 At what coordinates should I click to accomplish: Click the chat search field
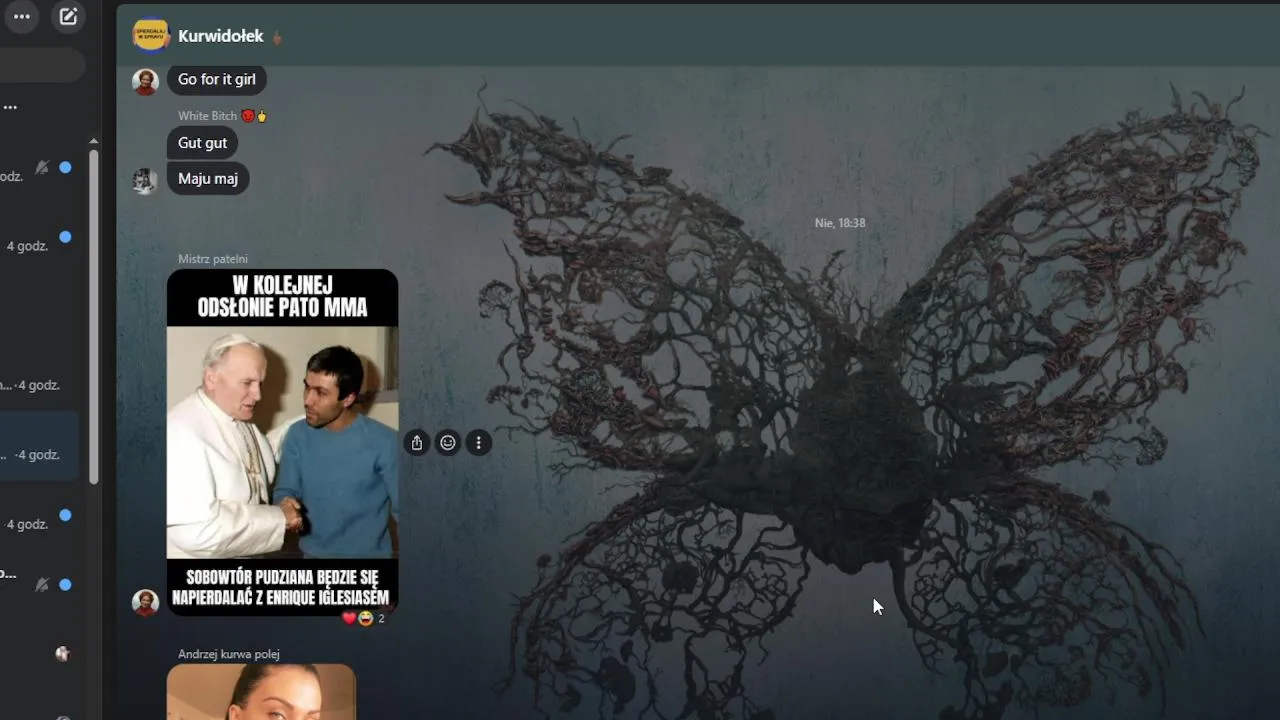tap(42, 65)
